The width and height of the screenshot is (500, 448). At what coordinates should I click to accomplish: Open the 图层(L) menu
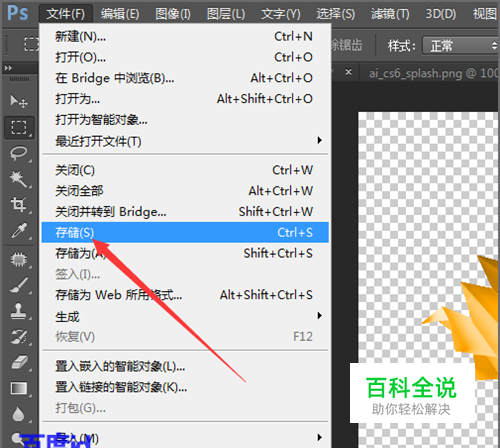coord(226,14)
